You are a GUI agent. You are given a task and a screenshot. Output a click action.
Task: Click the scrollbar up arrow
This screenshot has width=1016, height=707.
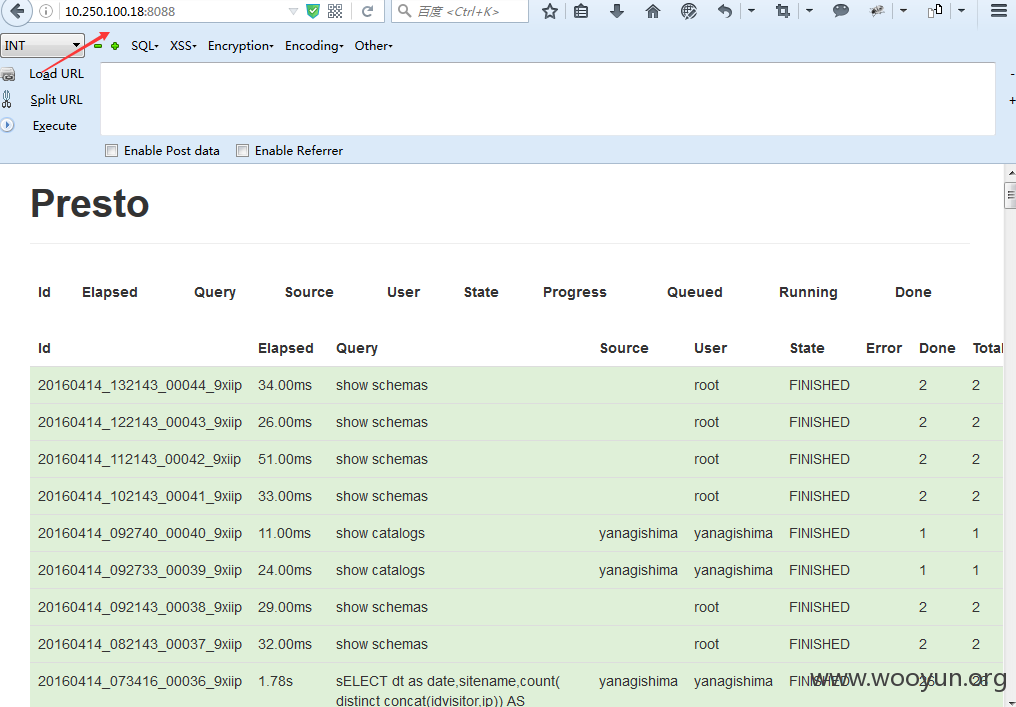pyautogui.click(x=1011, y=173)
